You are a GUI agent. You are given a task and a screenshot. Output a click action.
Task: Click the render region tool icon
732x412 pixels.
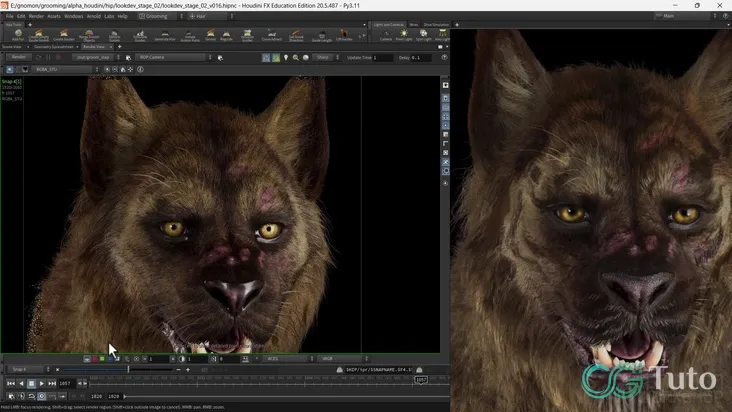click(x=266, y=57)
